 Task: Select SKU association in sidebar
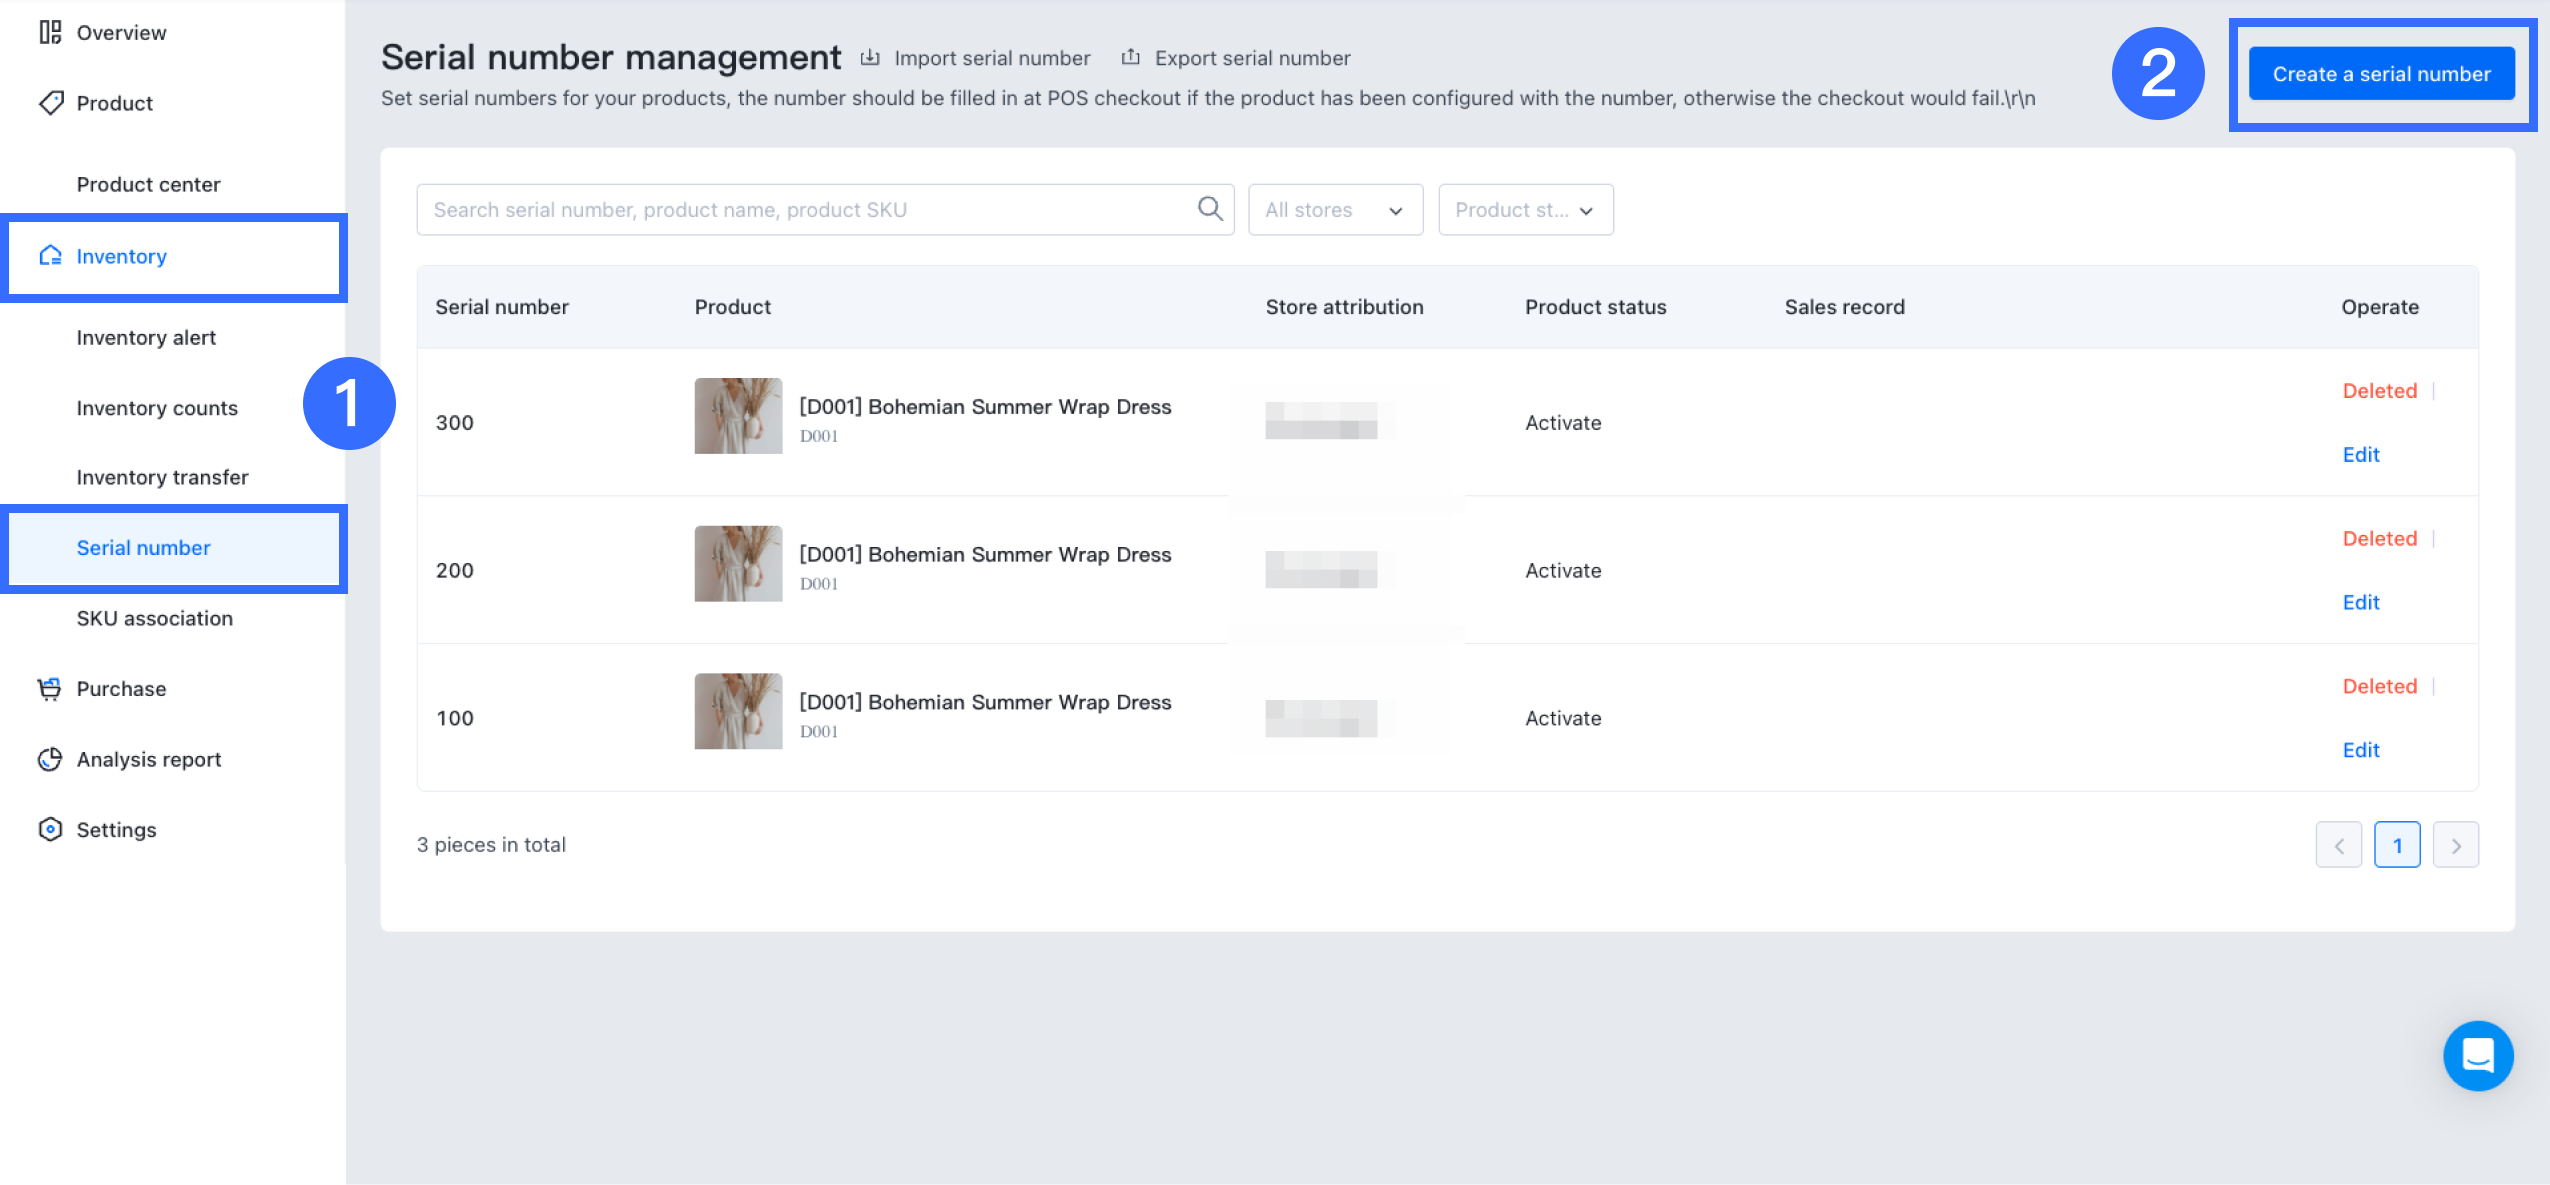[x=154, y=619]
